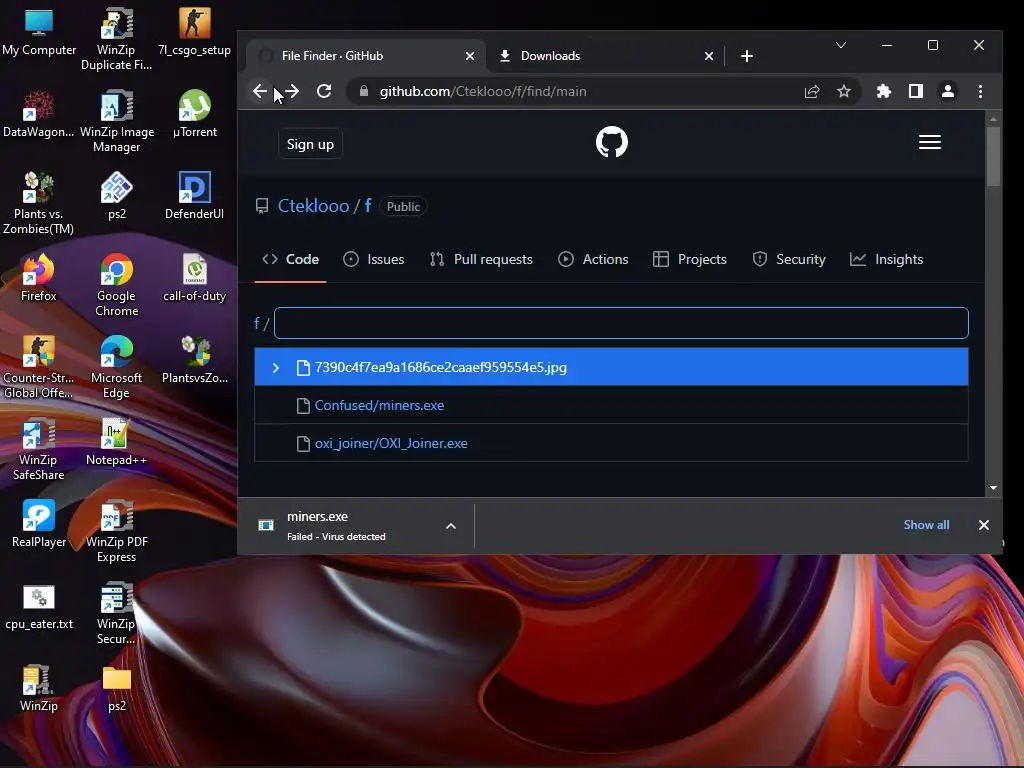The image size is (1024, 768).
Task: Click the chevron on the highlighted jpg row
Action: pyautogui.click(x=276, y=368)
